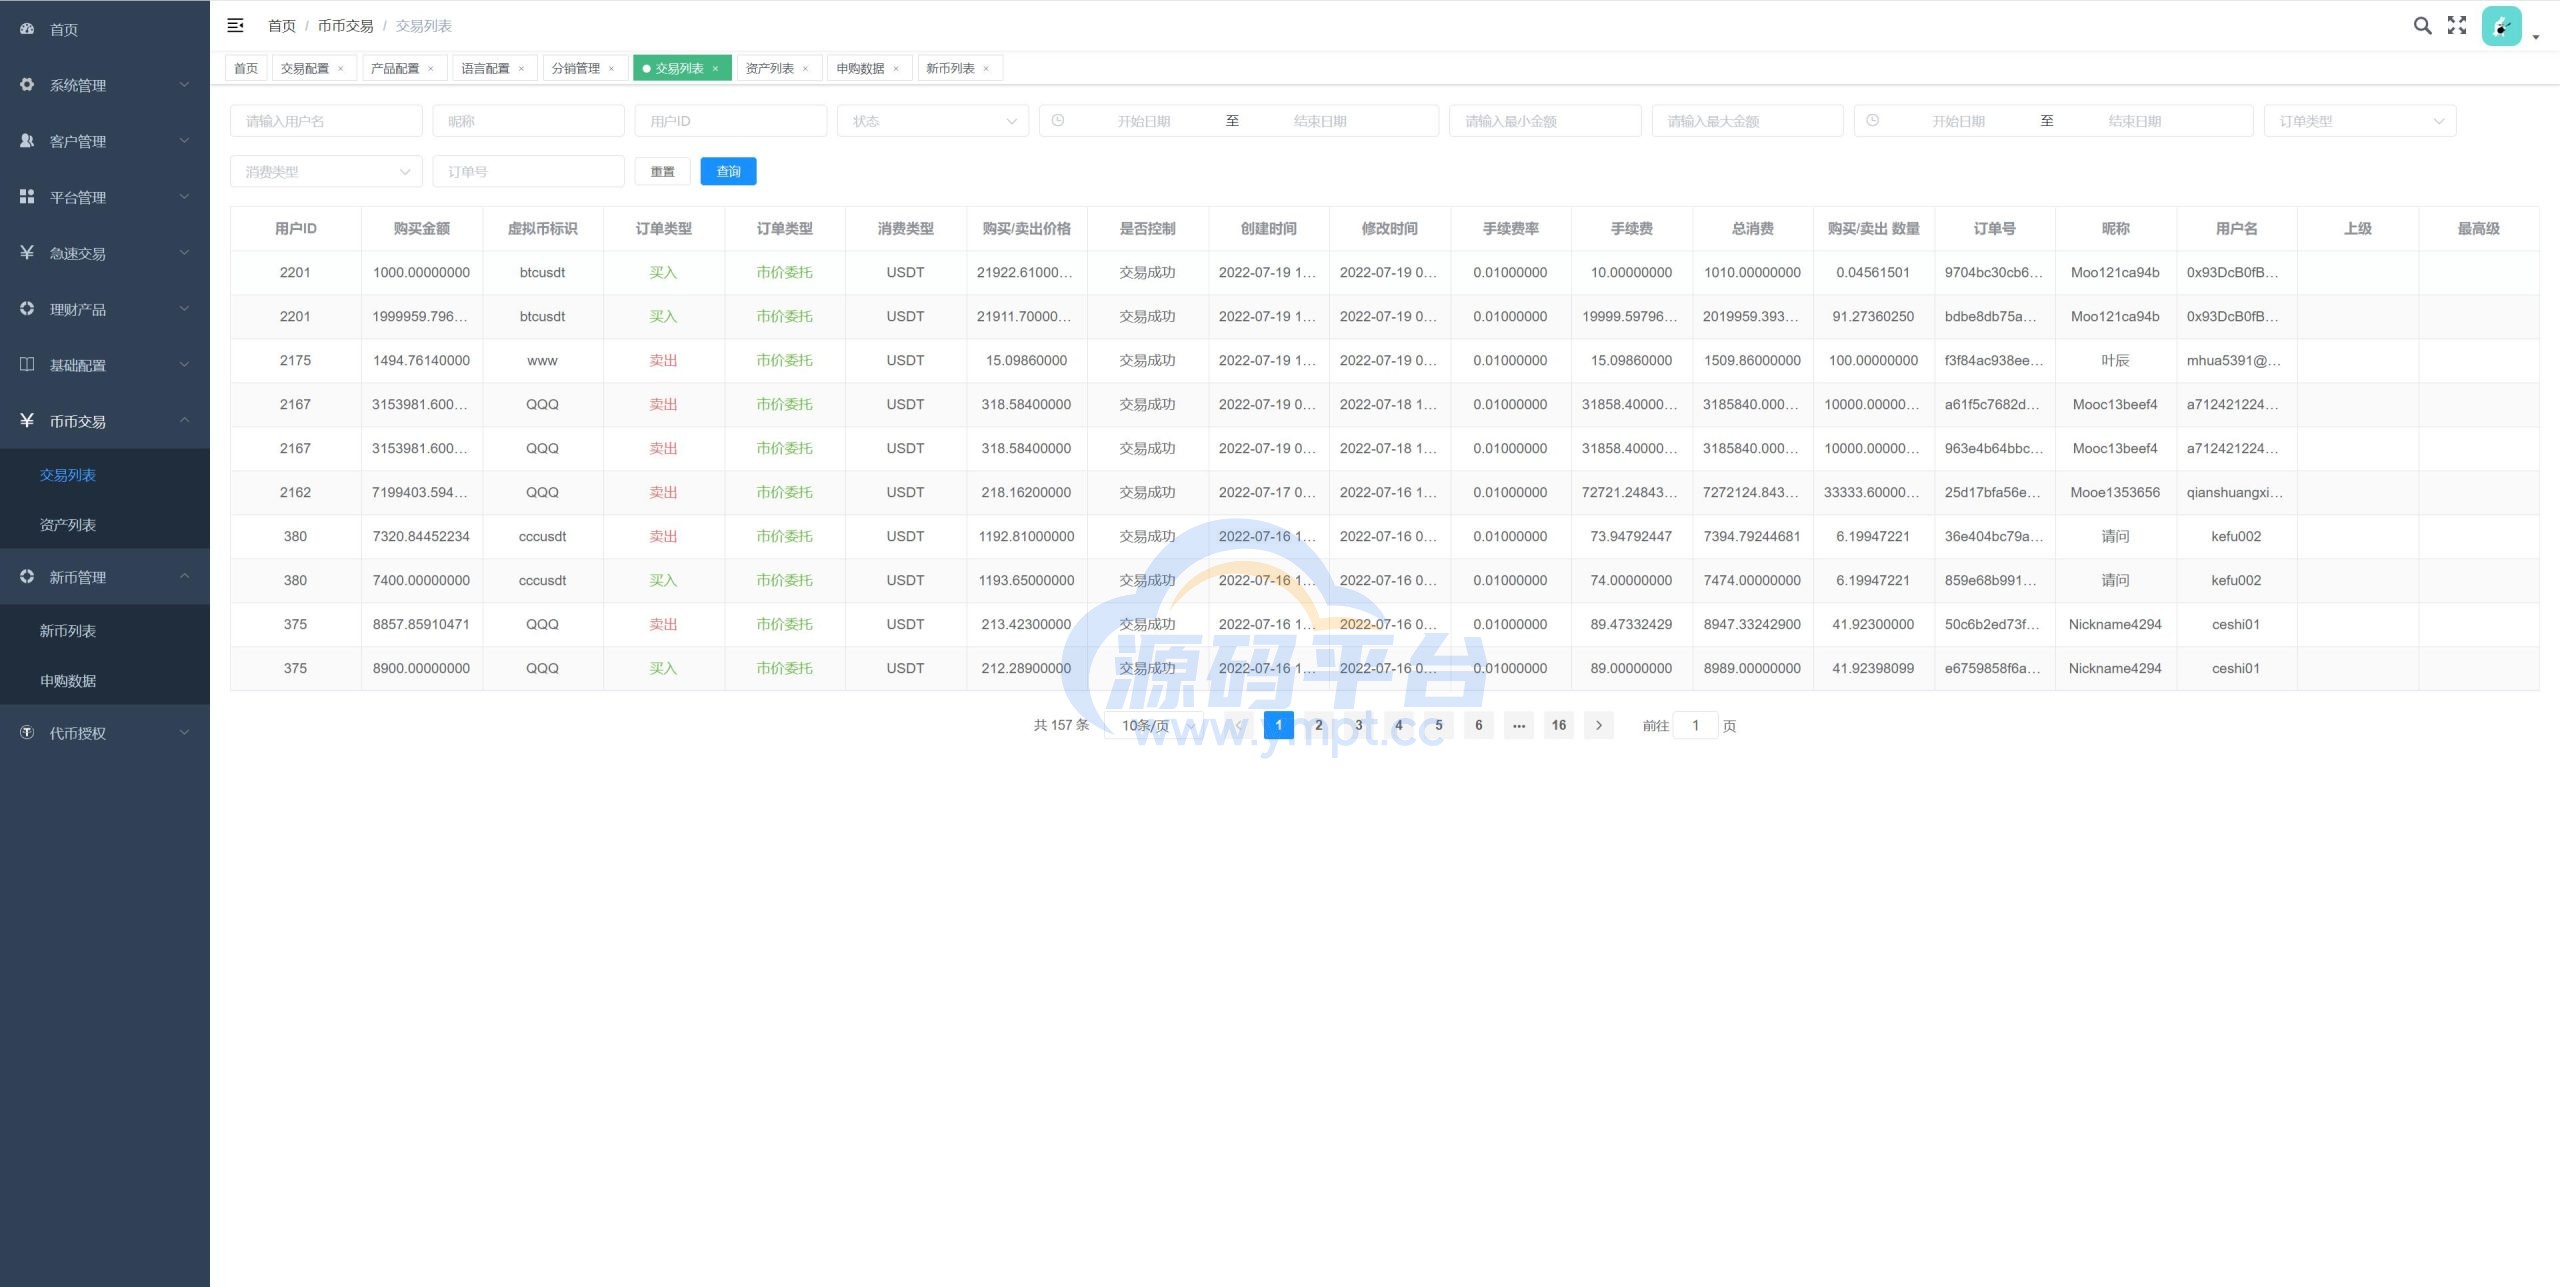The image size is (2560, 1287).
Task: Open the 订单类型 dropdown filter
Action: (2360, 121)
